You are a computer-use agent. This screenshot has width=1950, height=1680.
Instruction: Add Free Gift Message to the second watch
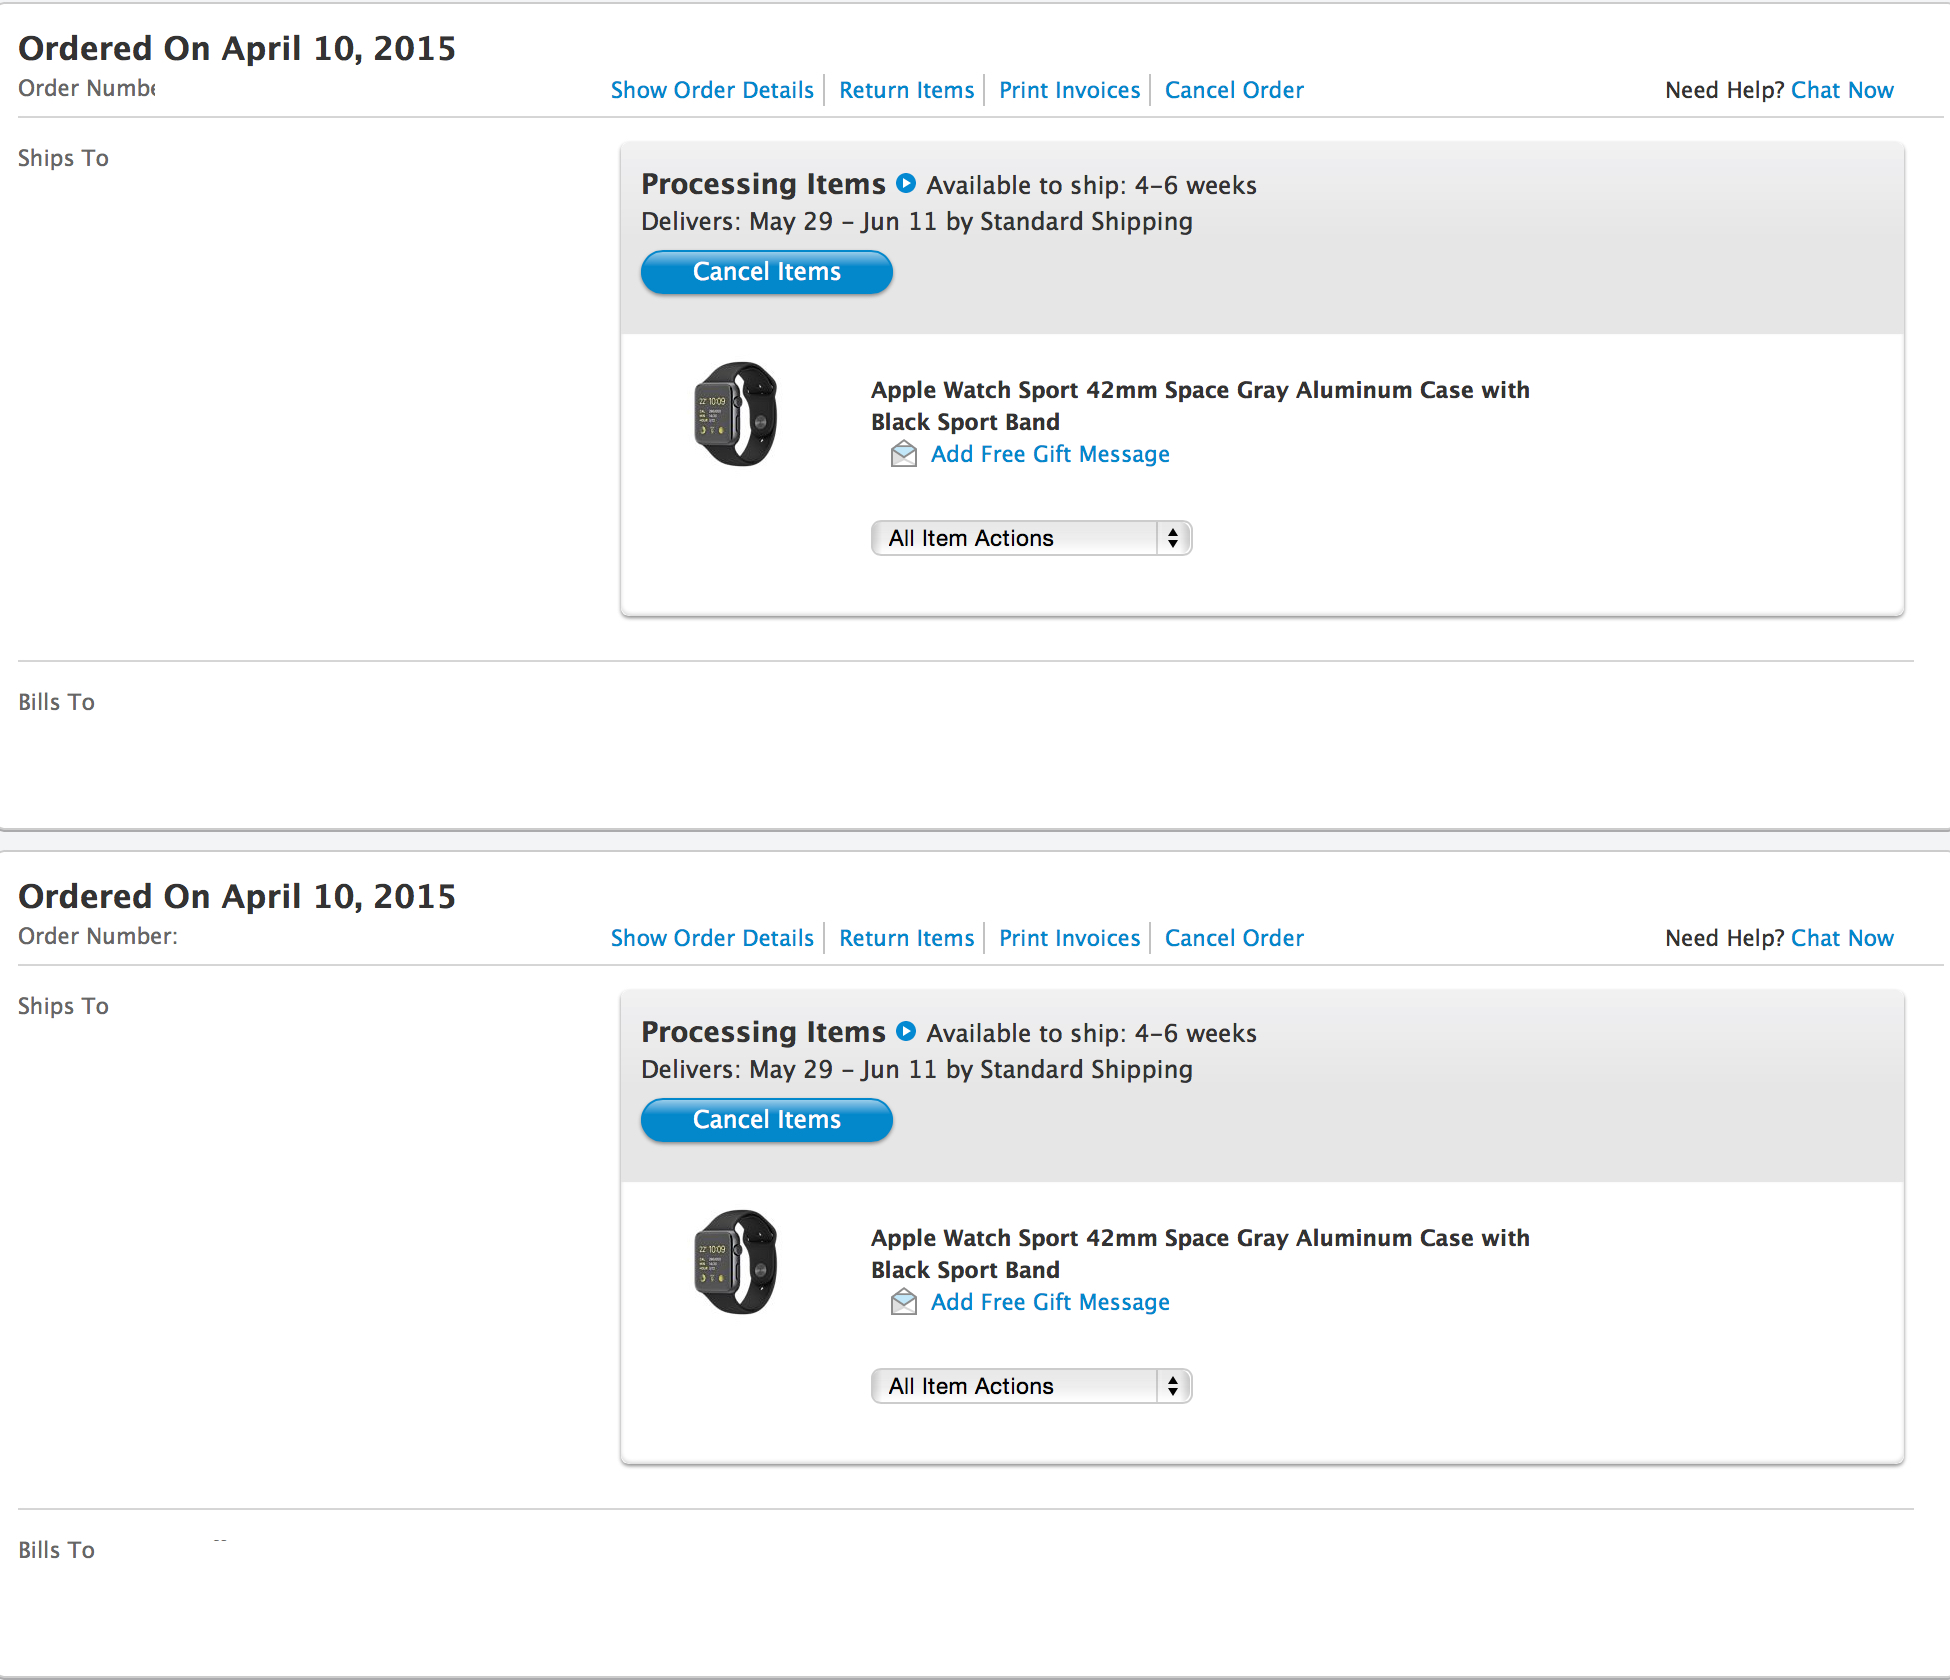click(1050, 1302)
